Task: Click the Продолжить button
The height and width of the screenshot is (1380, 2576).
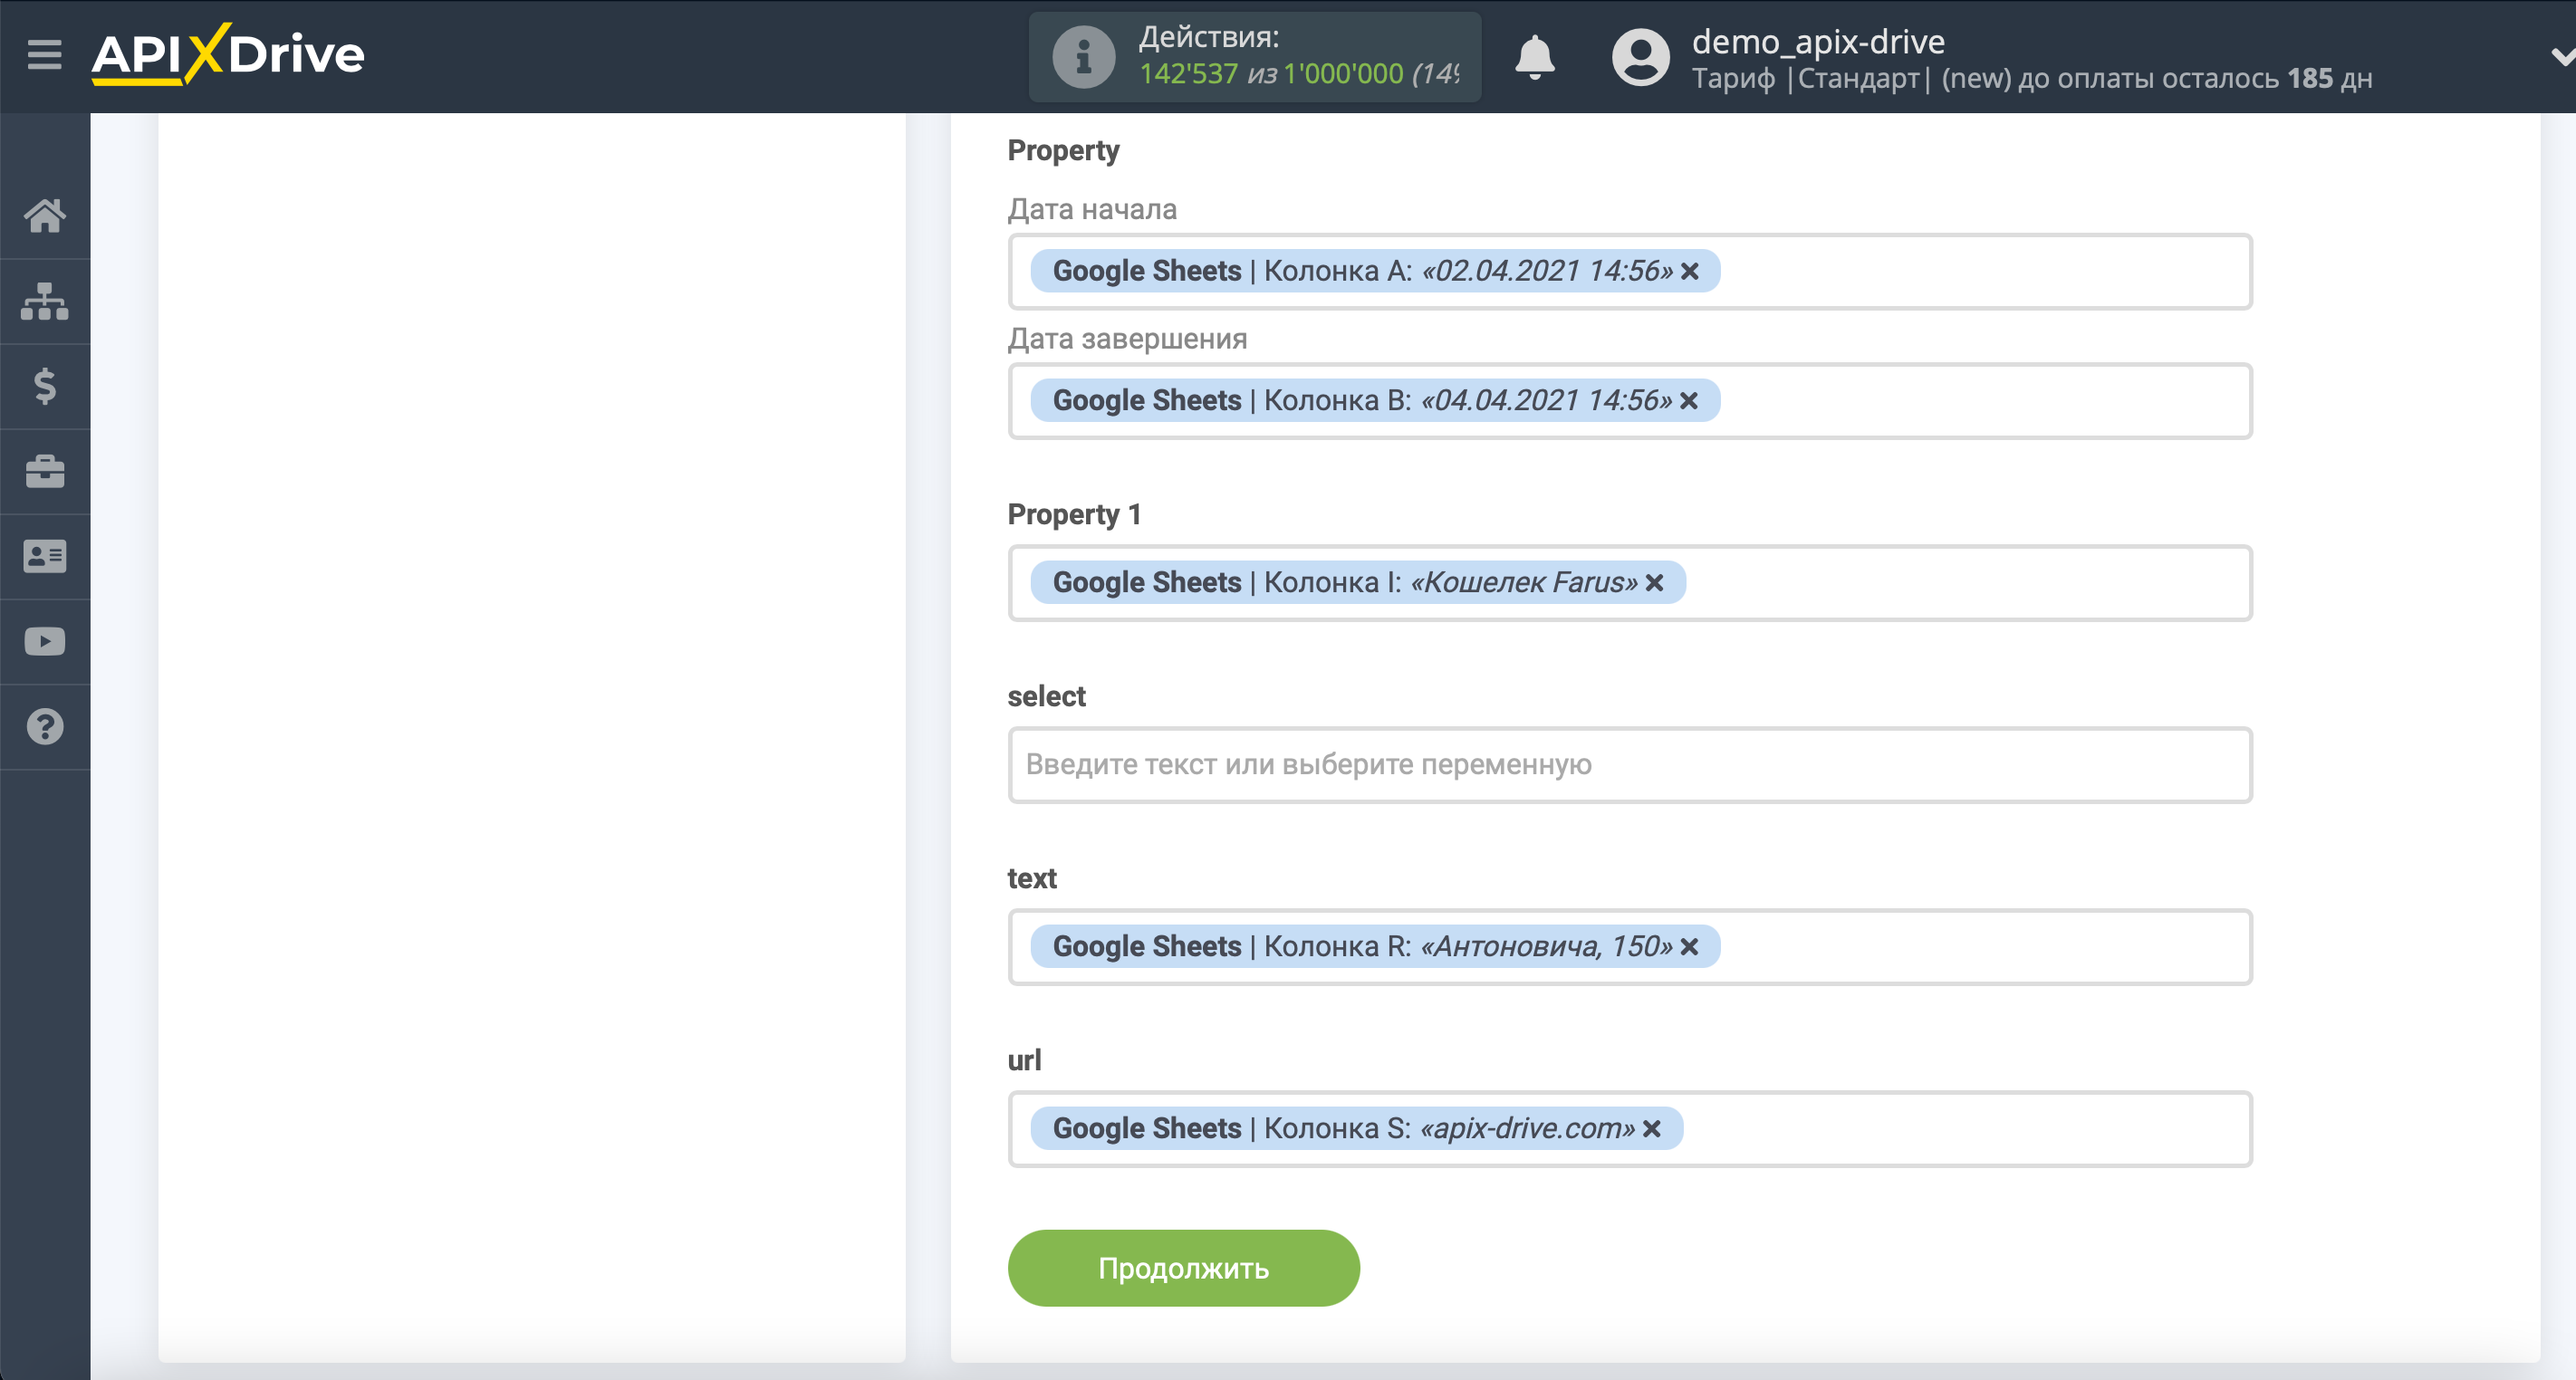Action: [x=1183, y=1267]
